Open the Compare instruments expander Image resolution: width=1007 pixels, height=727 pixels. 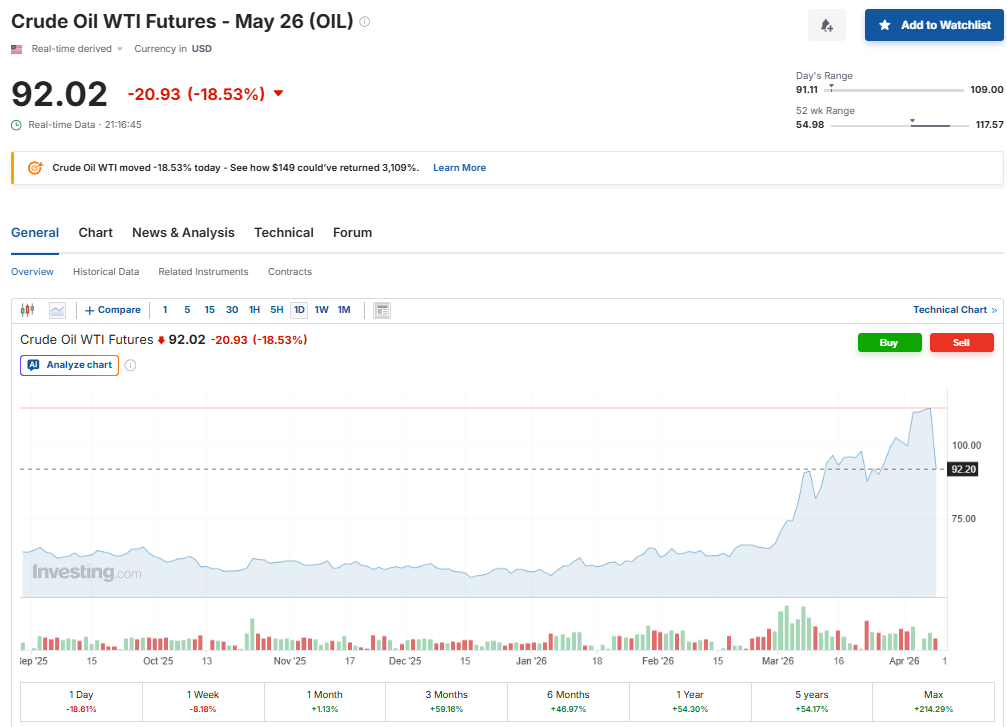tap(113, 310)
